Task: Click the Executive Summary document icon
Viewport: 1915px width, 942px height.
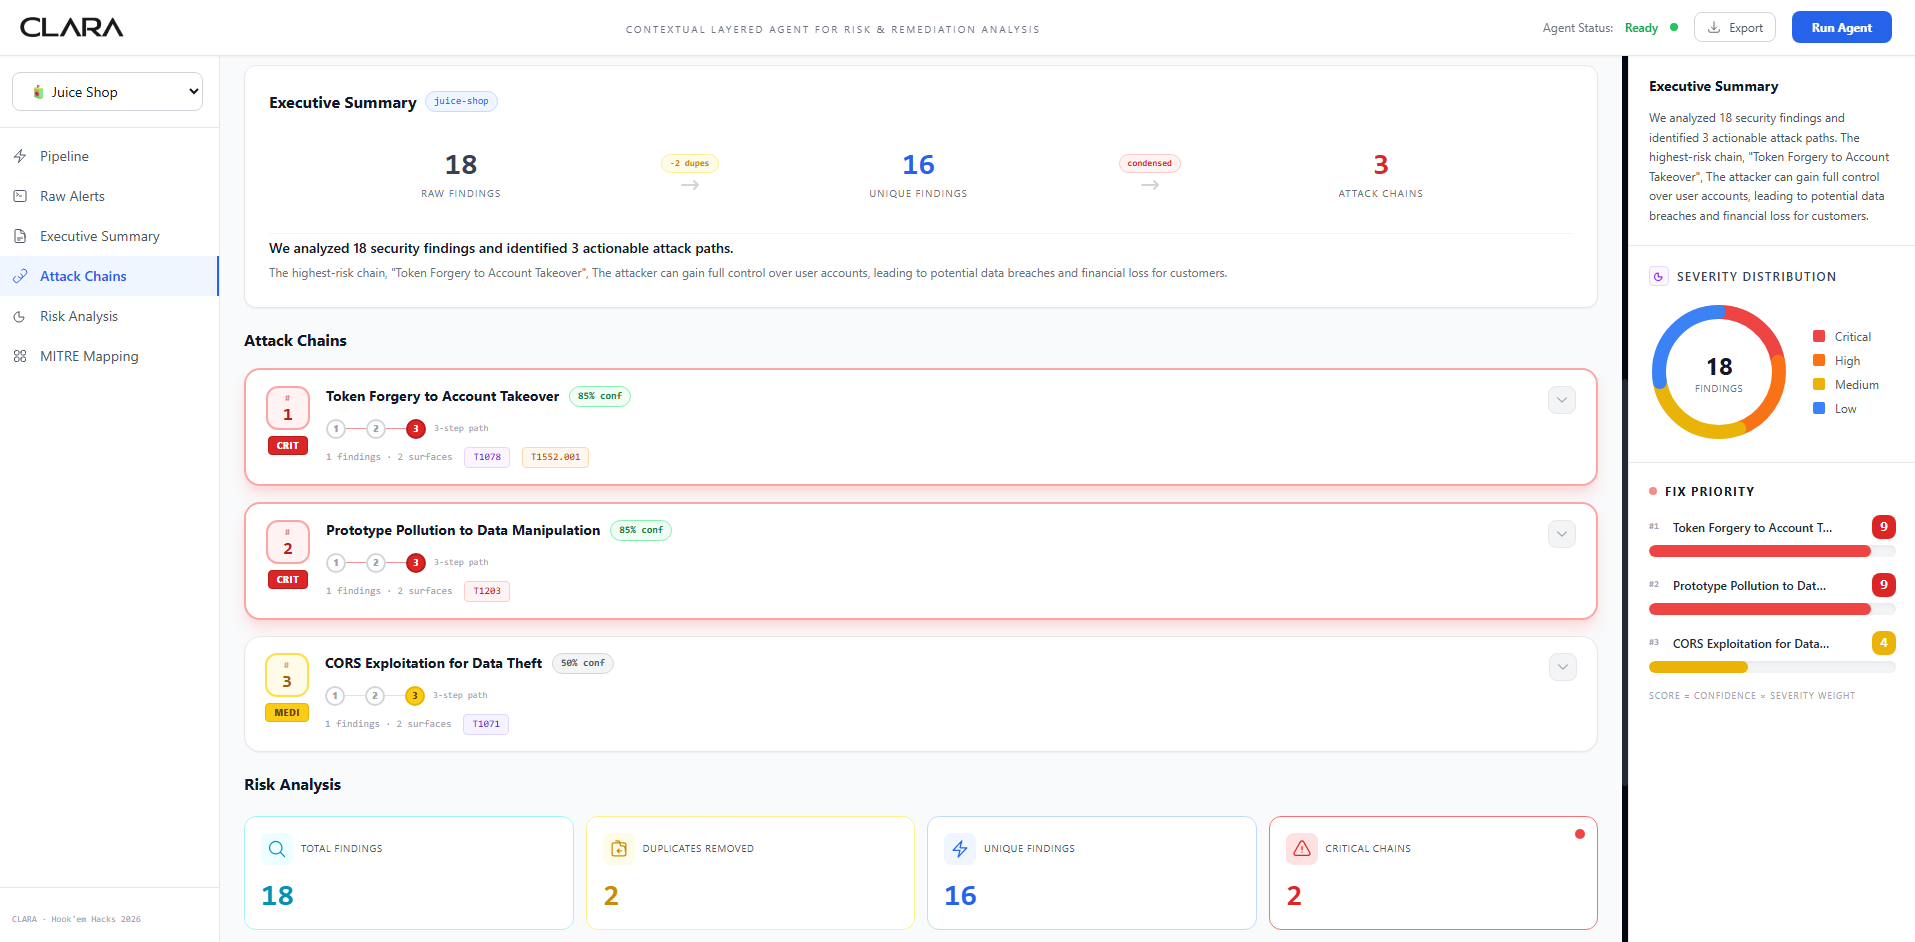Action: [20, 236]
